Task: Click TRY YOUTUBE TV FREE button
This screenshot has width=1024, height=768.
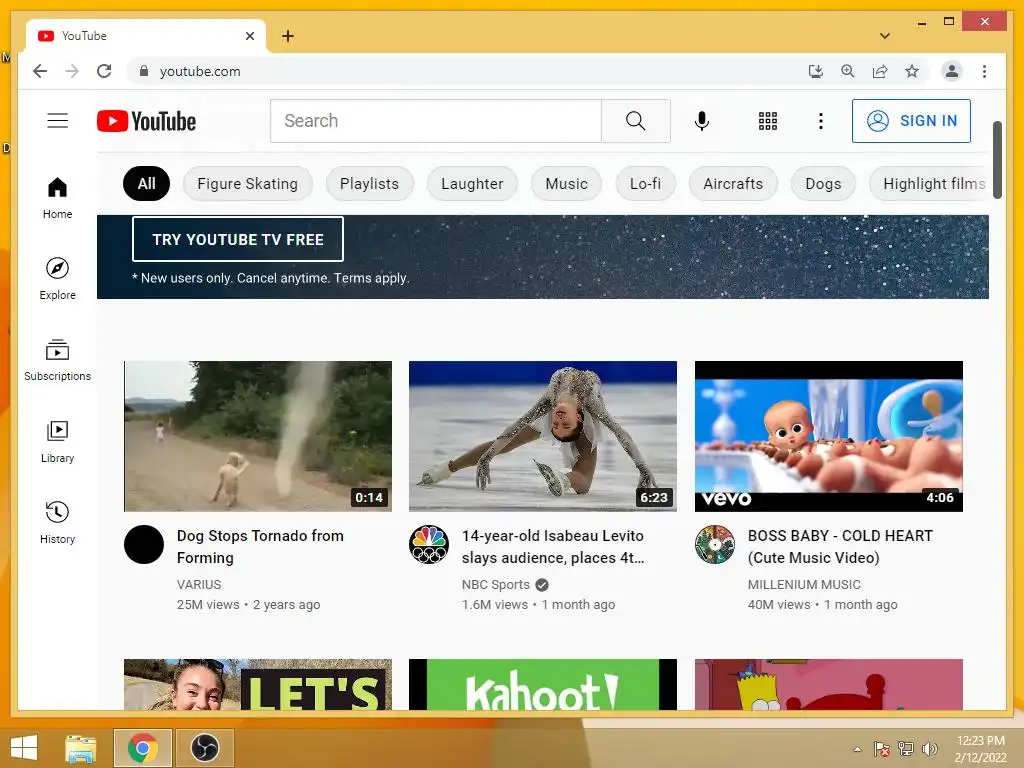Action: (238, 240)
